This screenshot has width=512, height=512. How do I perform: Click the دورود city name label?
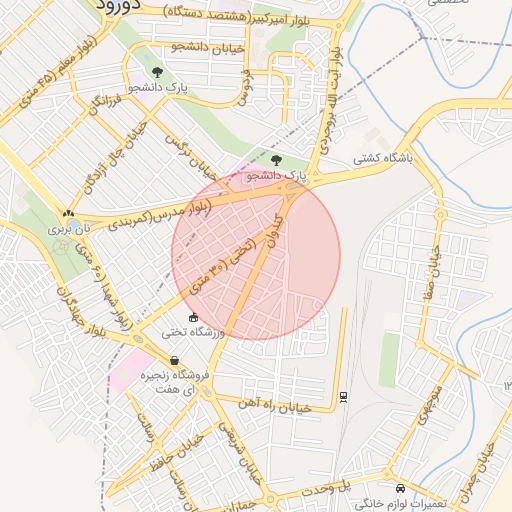pyautogui.click(x=119, y=7)
